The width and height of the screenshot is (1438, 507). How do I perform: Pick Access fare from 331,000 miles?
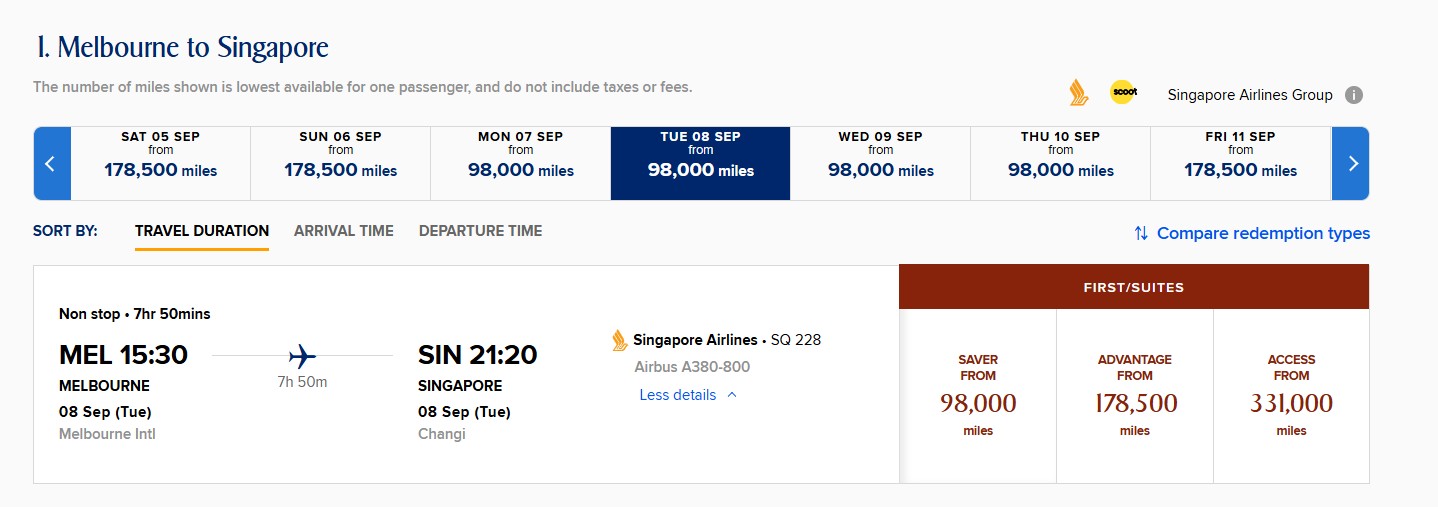click(1291, 396)
